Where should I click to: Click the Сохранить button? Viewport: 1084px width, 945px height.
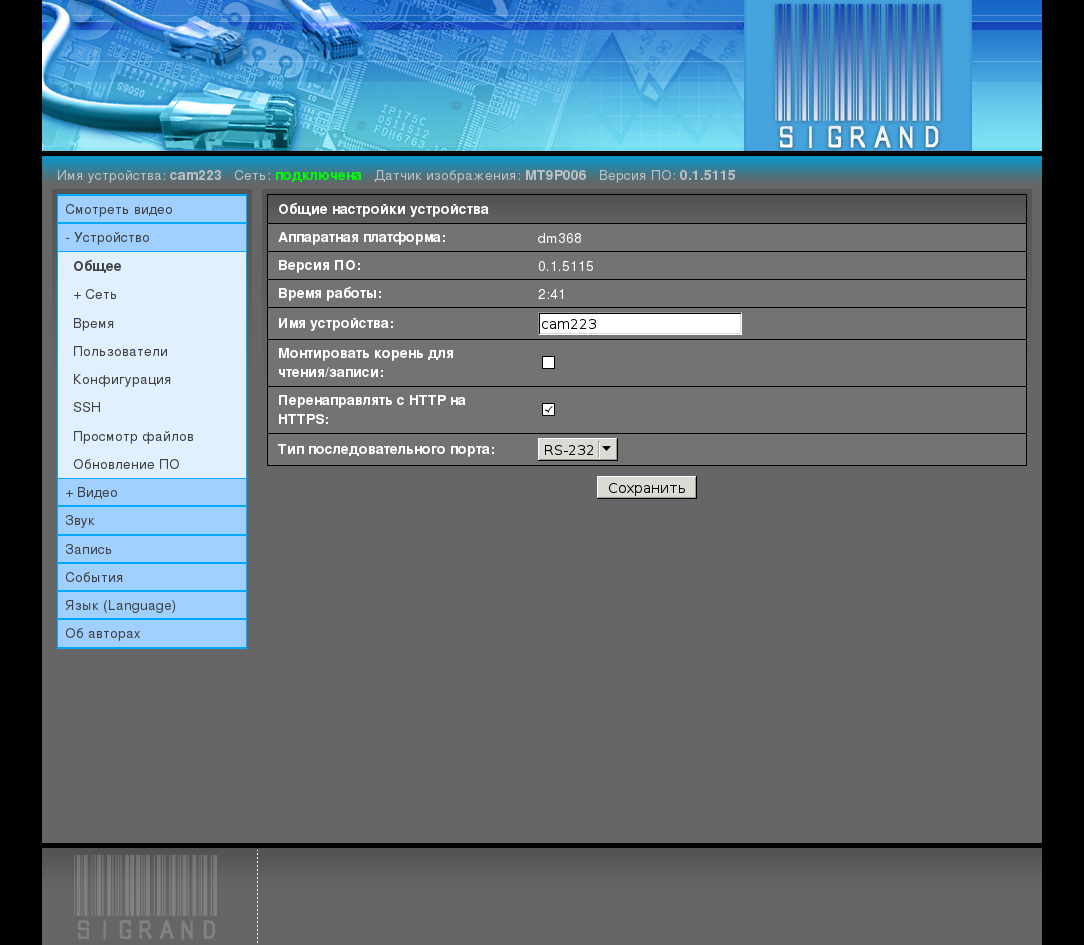pyautogui.click(x=646, y=487)
